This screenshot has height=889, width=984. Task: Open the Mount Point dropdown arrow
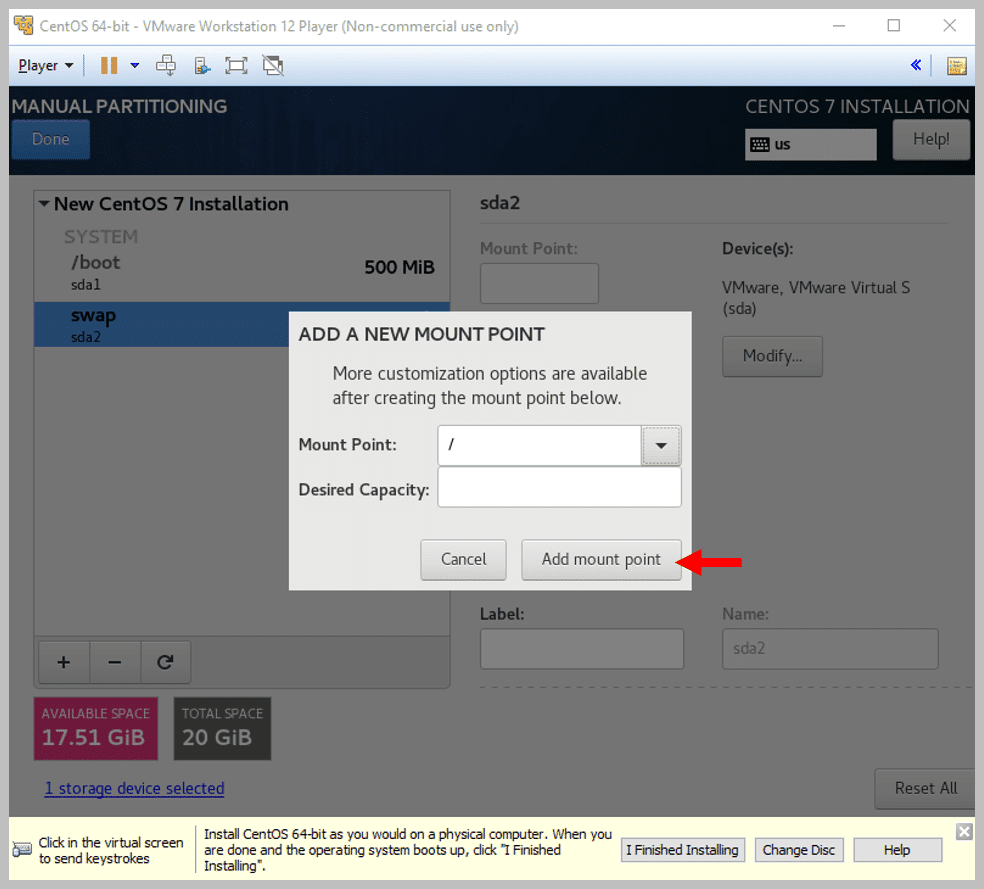[660, 445]
